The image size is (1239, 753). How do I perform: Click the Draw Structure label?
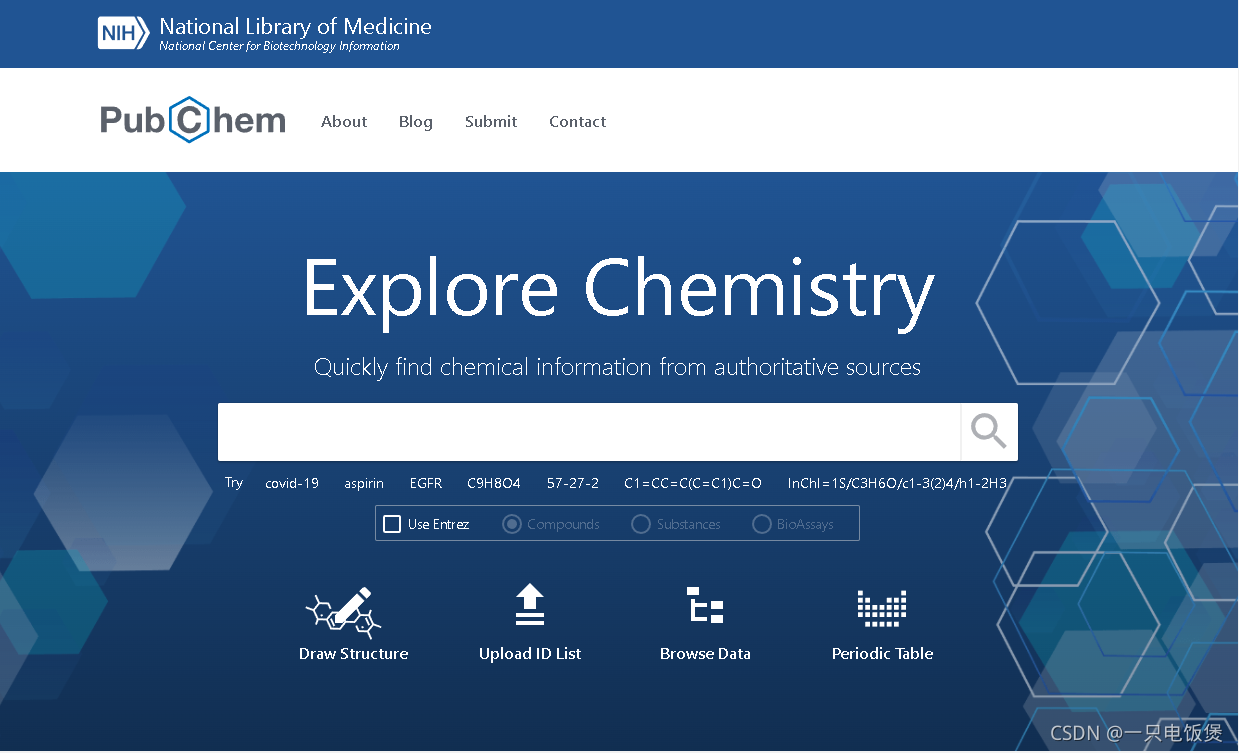pyautogui.click(x=353, y=653)
